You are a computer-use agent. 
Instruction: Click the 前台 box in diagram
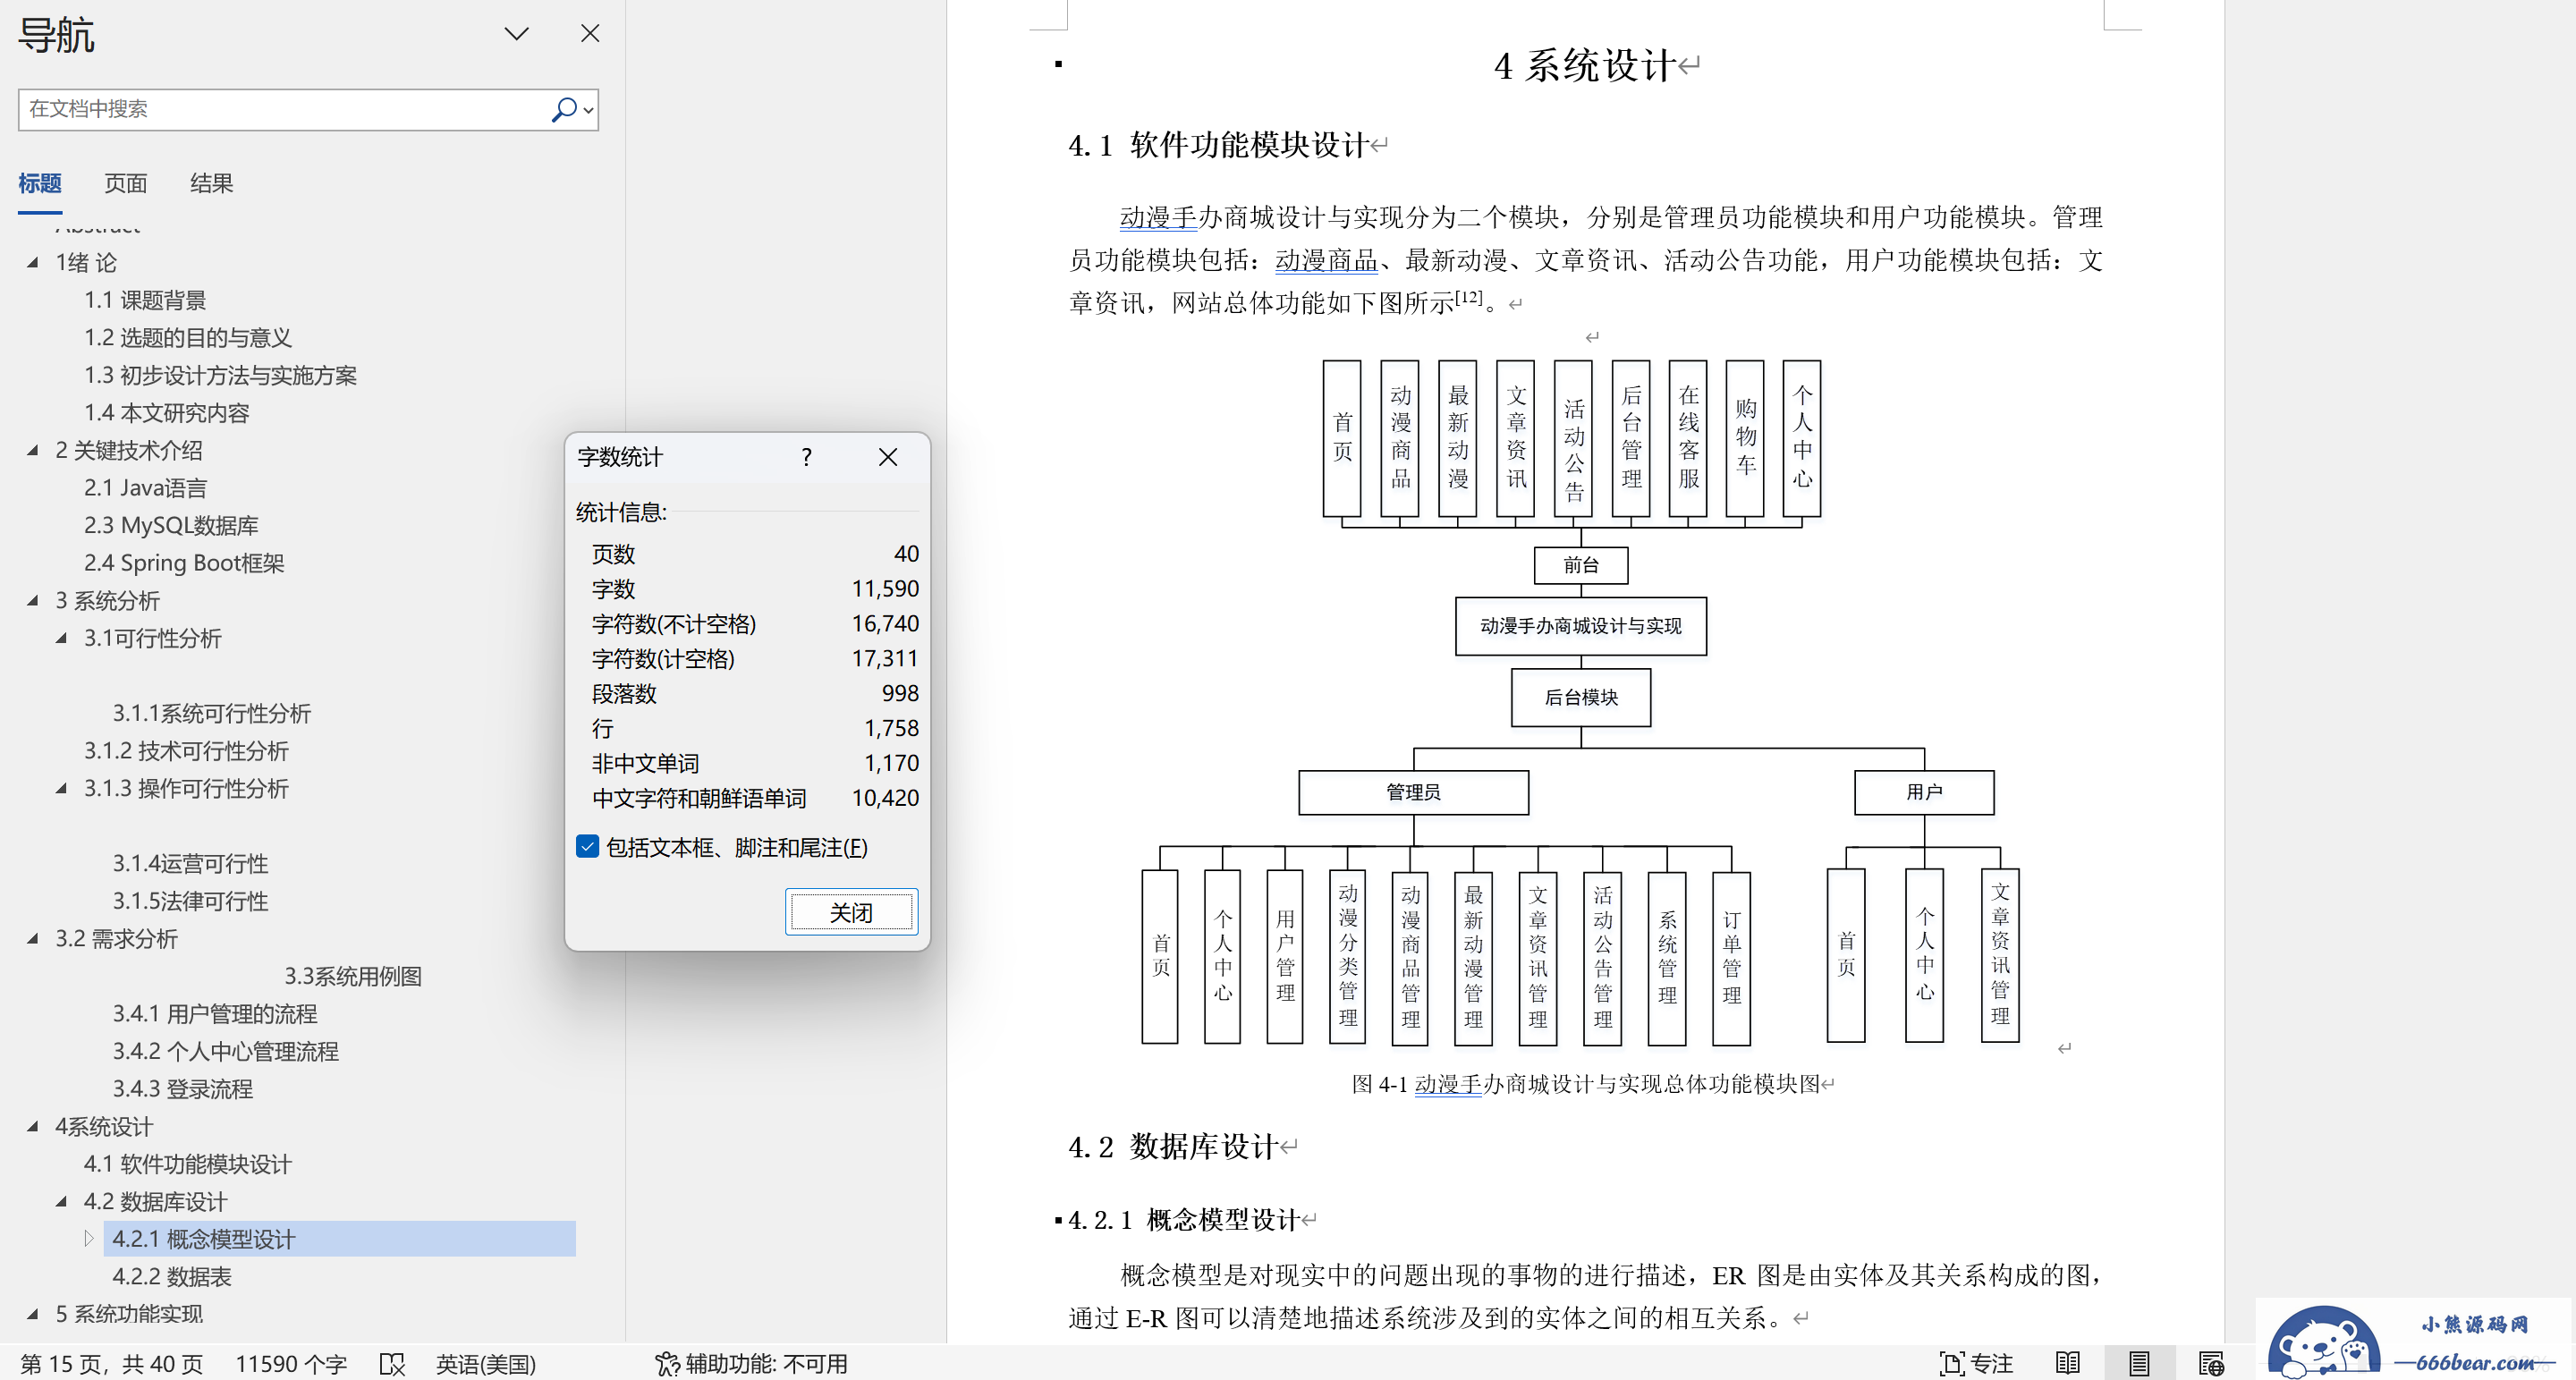[x=1580, y=565]
